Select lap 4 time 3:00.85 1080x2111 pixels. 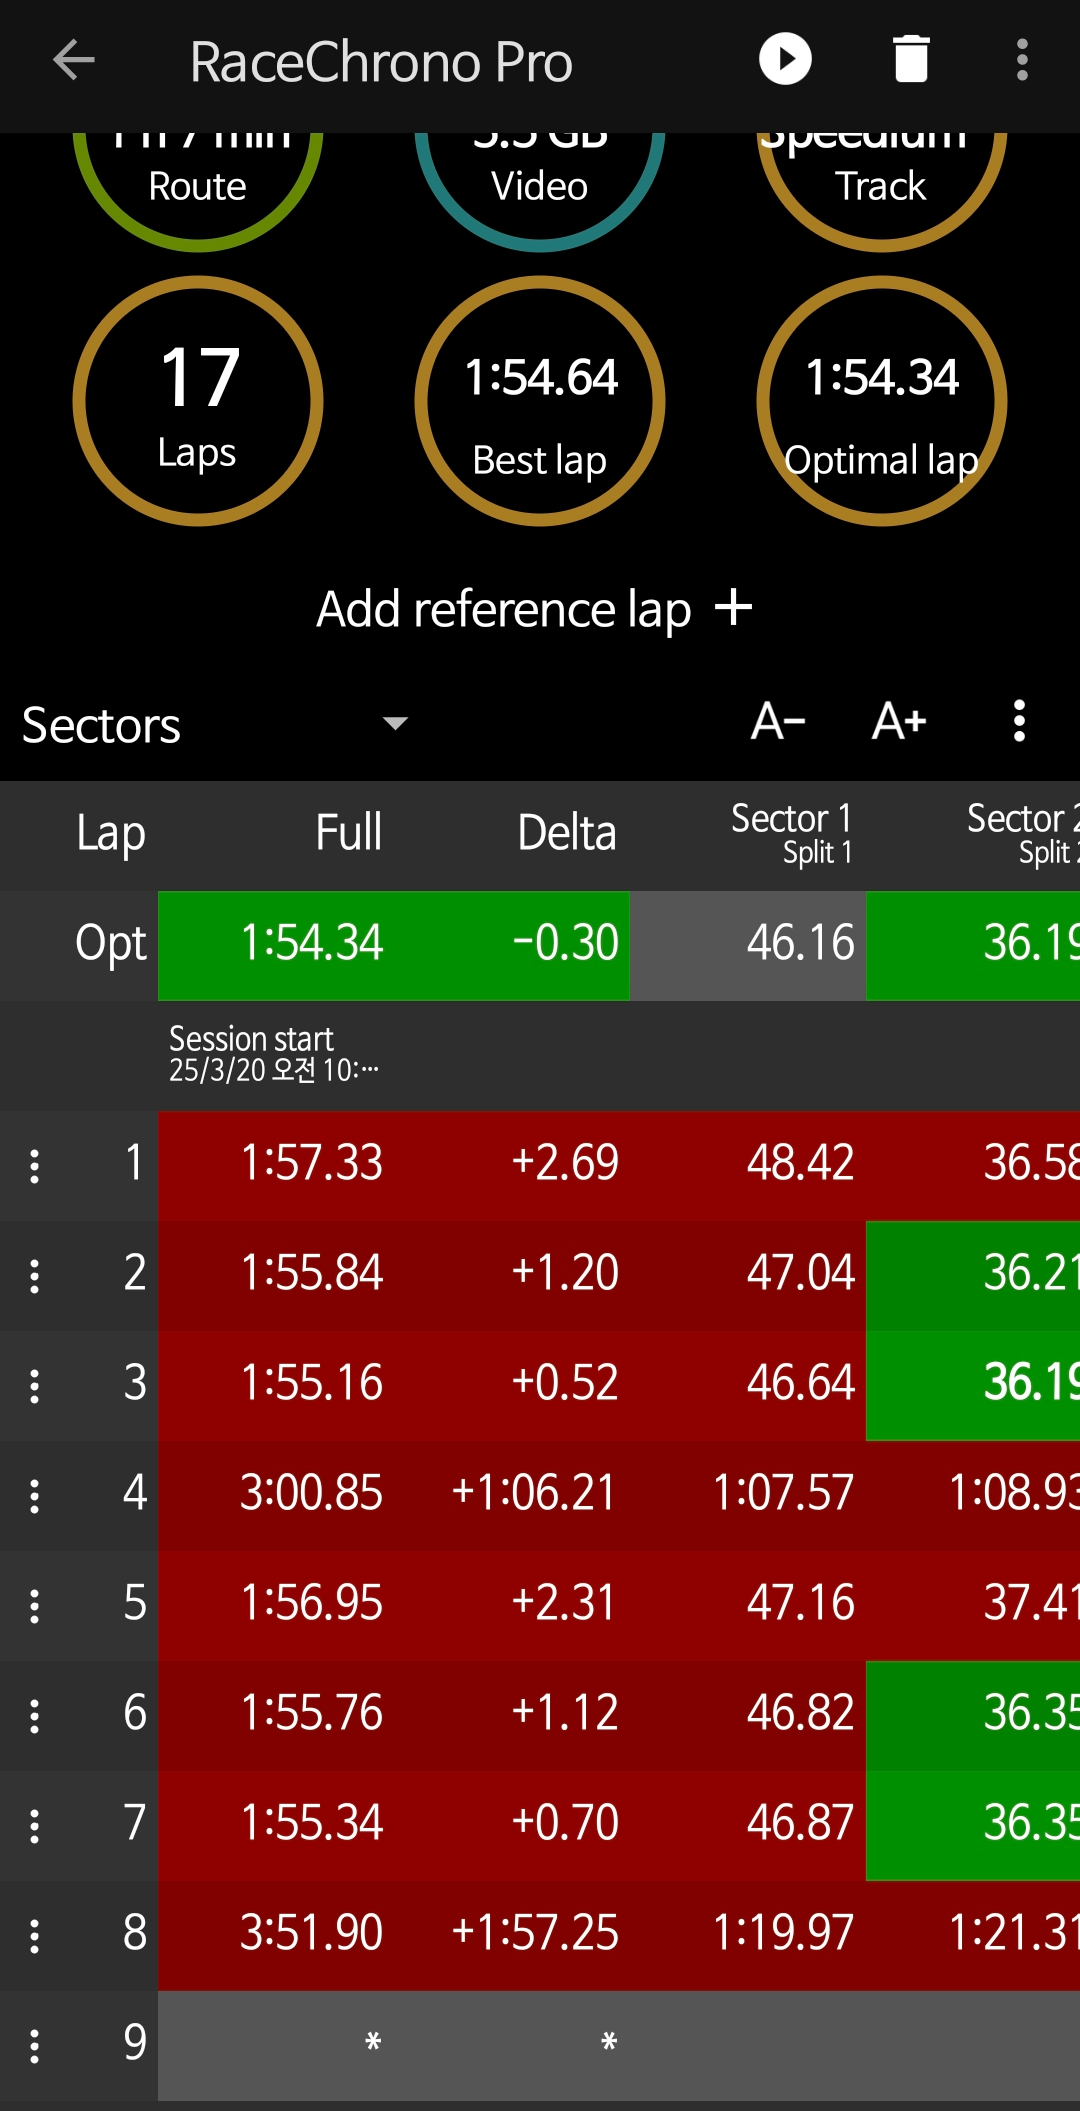275,1496
